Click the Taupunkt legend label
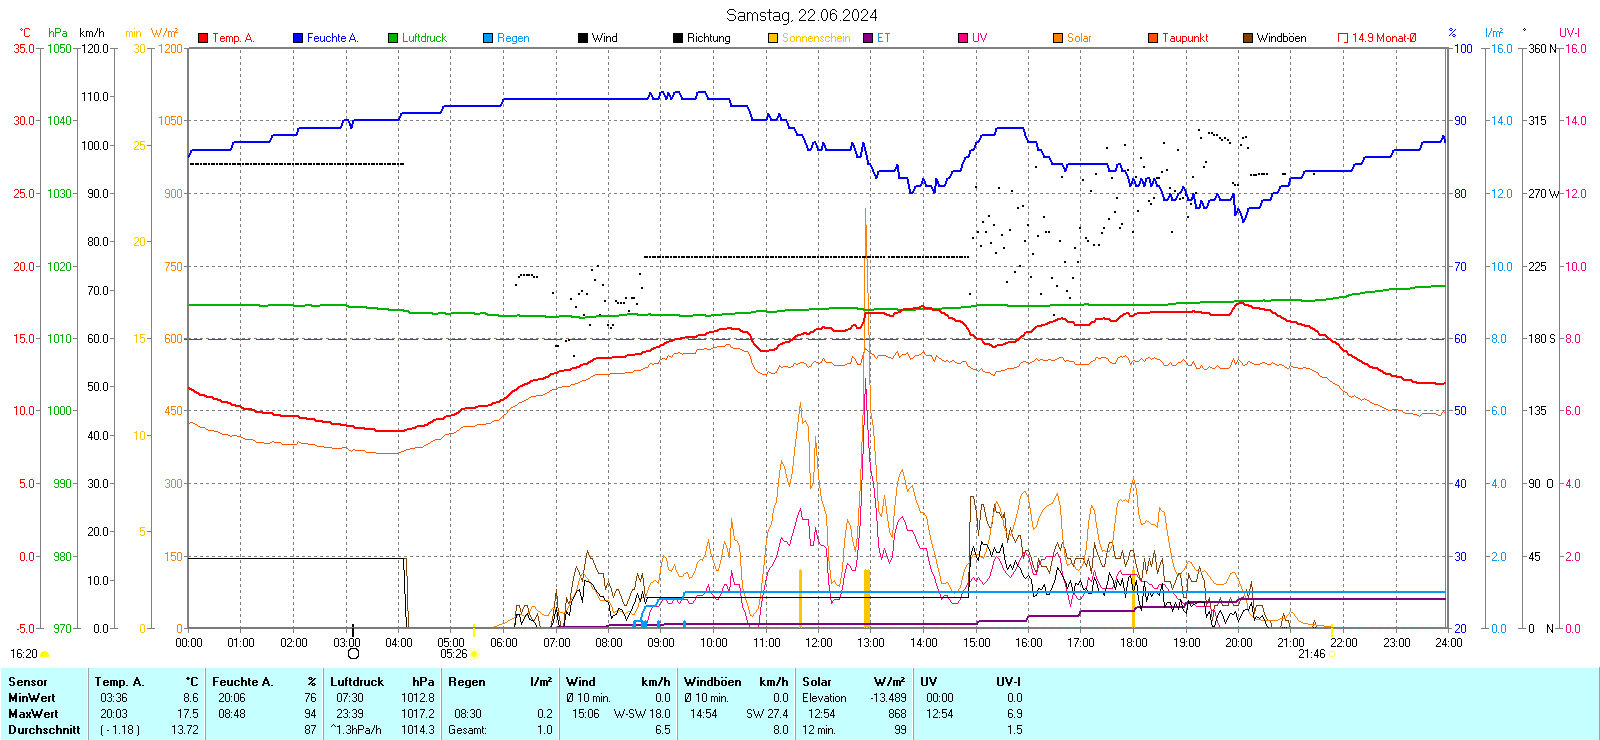Image resolution: width=1600 pixels, height=740 pixels. click(x=1185, y=38)
